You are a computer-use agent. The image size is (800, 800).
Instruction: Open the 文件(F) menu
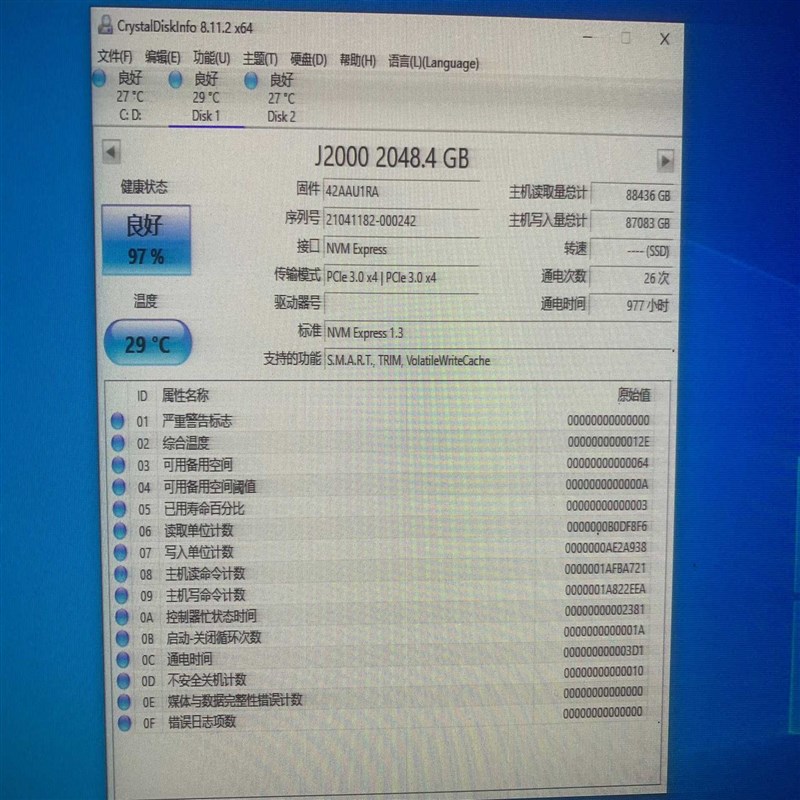click(114, 57)
